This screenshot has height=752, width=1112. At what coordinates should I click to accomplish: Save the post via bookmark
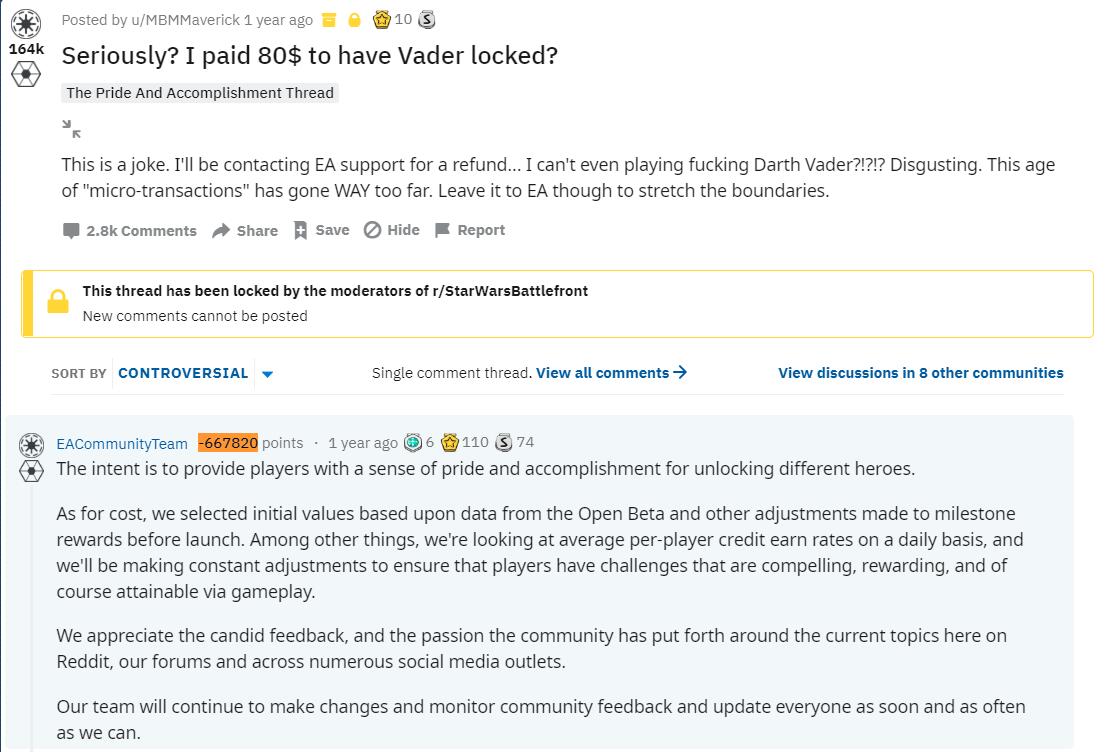pyautogui.click(x=321, y=230)
